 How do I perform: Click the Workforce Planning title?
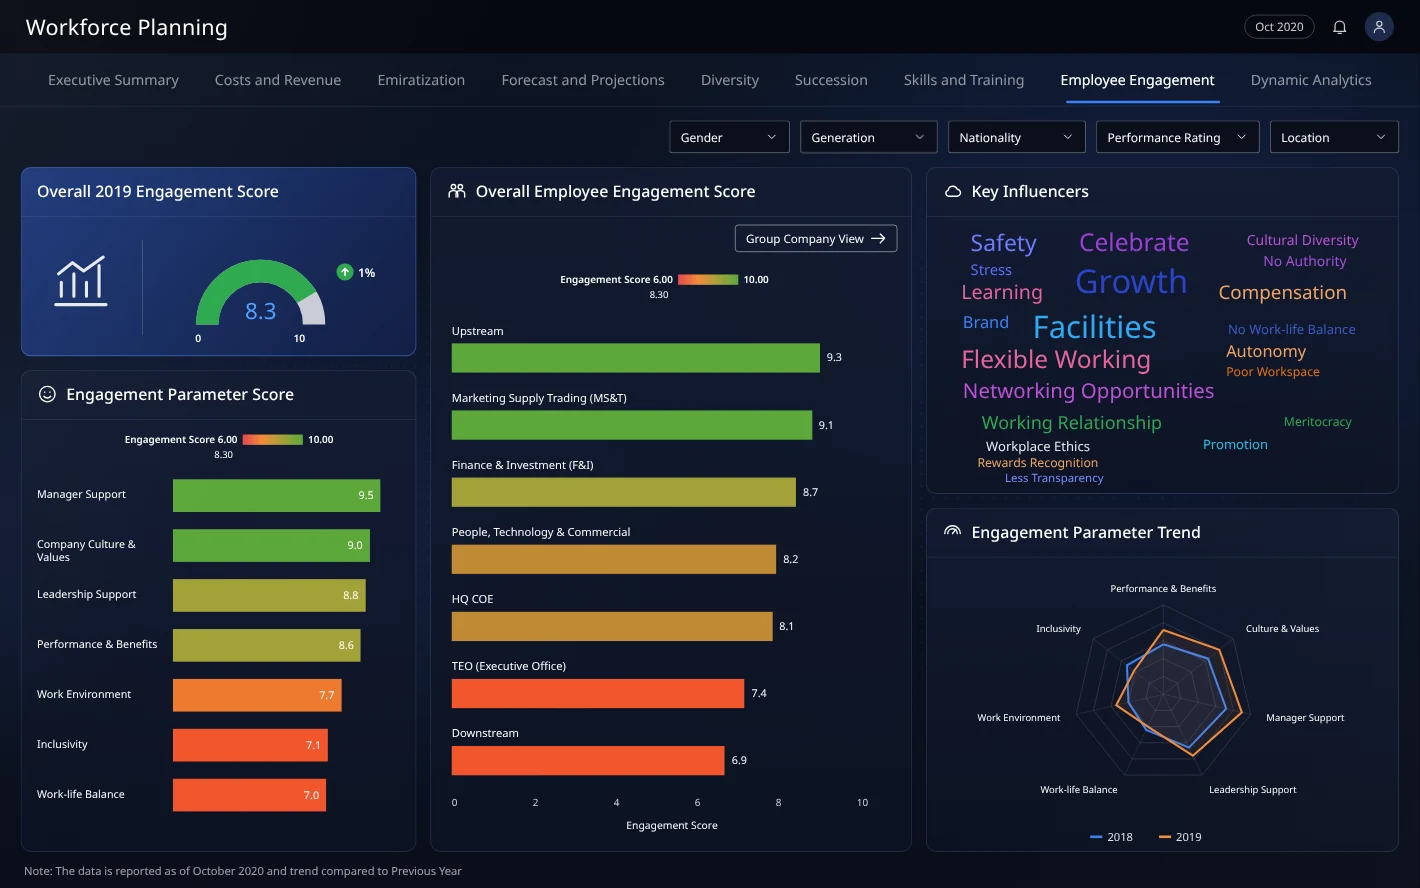click(127, 27)
